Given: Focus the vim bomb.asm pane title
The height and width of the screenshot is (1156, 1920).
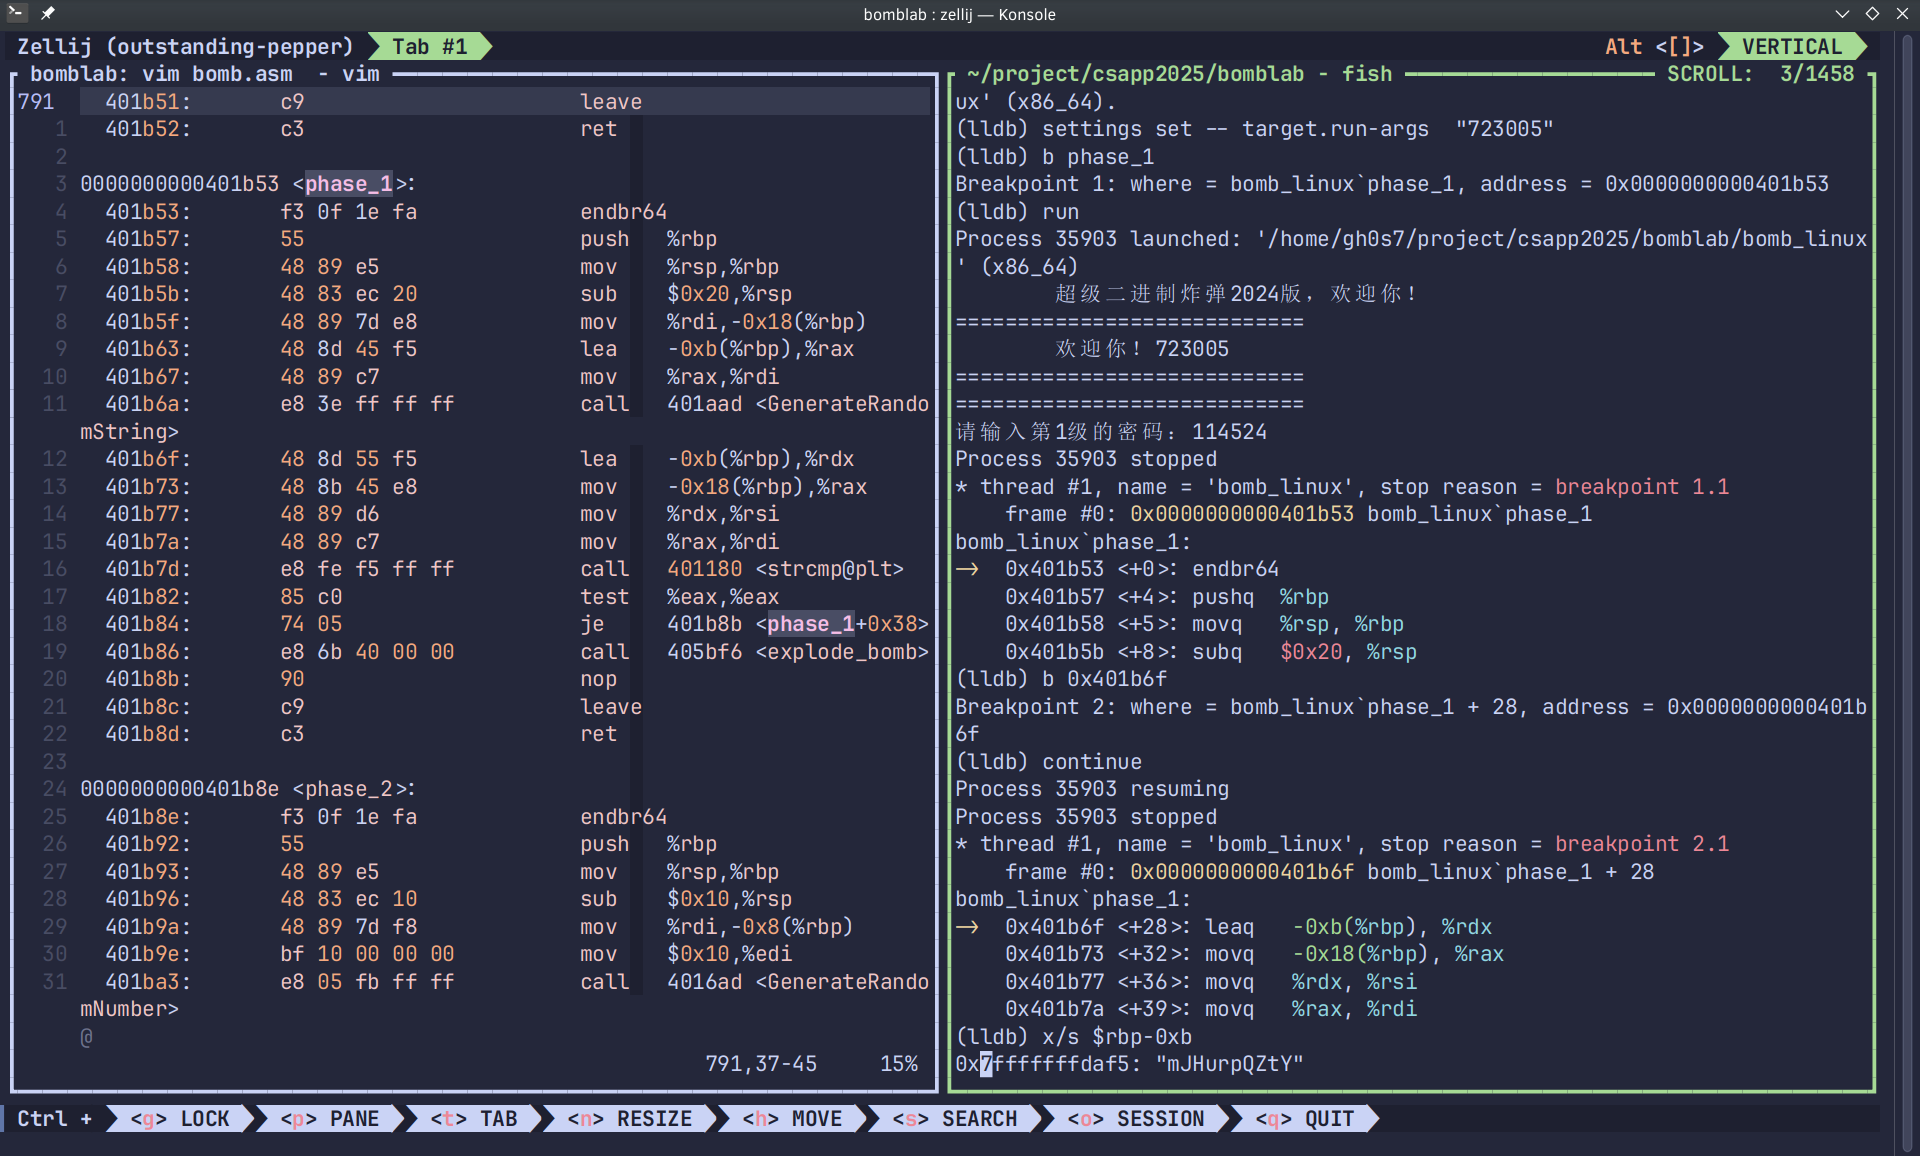Looking at the screenshot, I should pyautogui.click(x=205, y=74).
